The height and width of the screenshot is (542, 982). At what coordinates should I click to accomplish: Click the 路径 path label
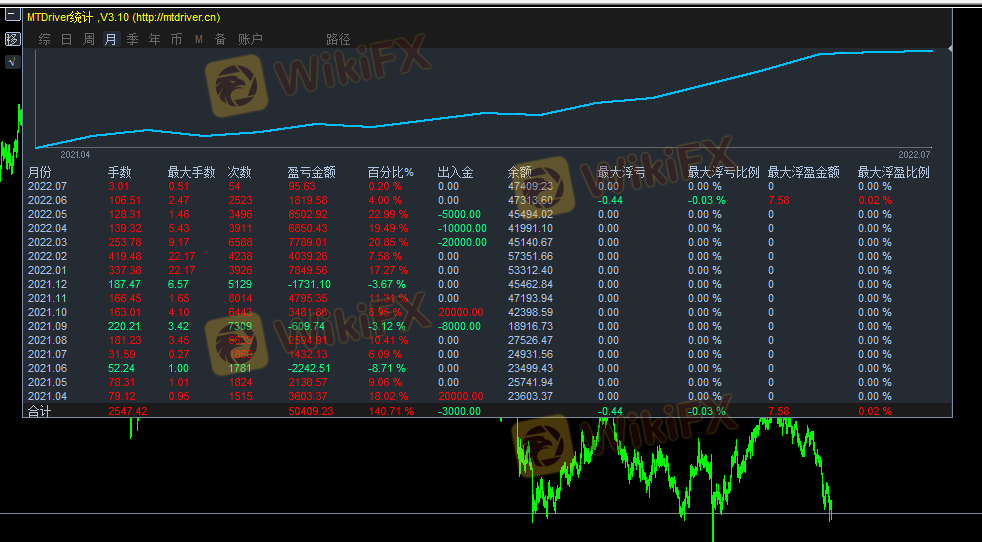click(x=338, y=39)
